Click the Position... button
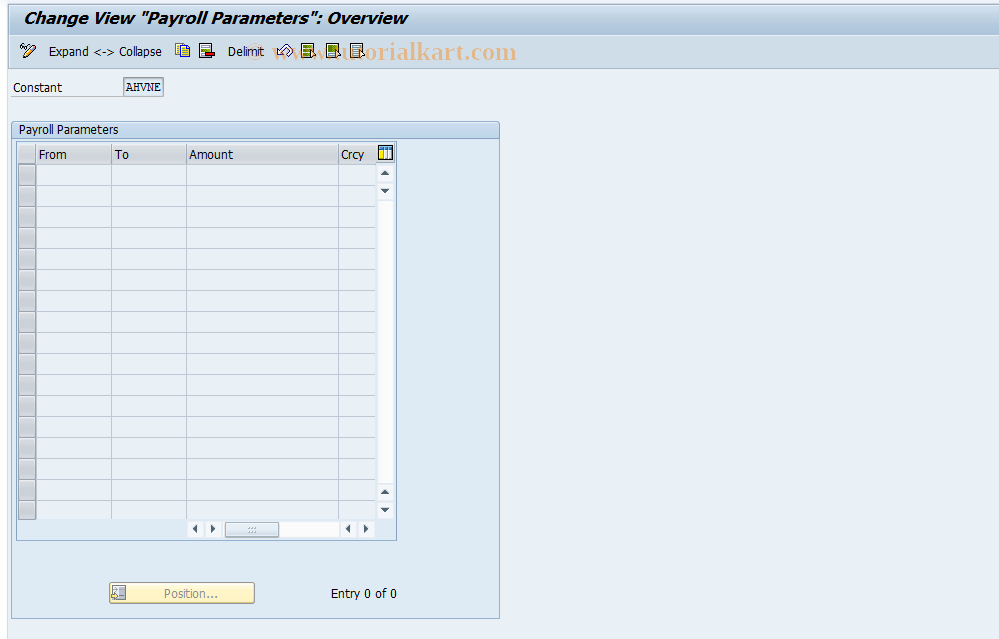Viewport: 999px width, 639px height. [182, 593]
